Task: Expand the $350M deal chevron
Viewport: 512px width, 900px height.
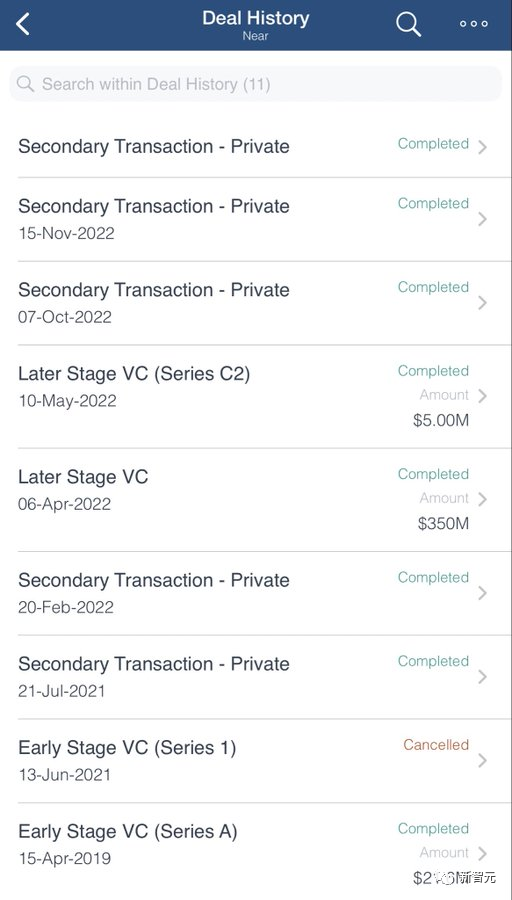Action: (x=482, y=499)
